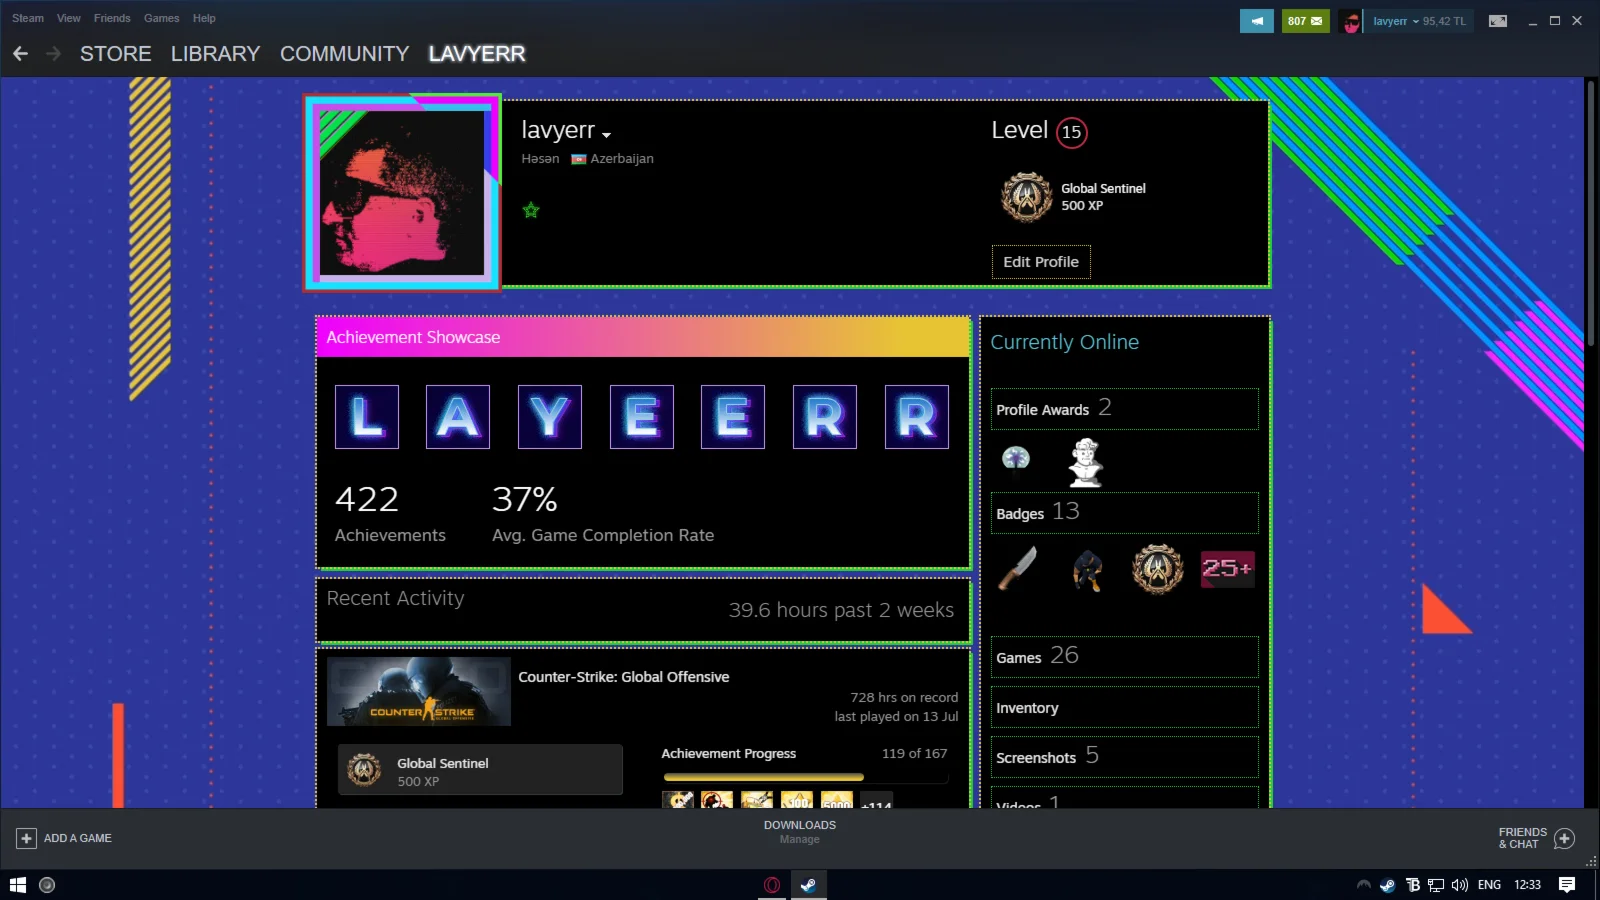Click the page's vertical scrollbar

coord(1590,212)
